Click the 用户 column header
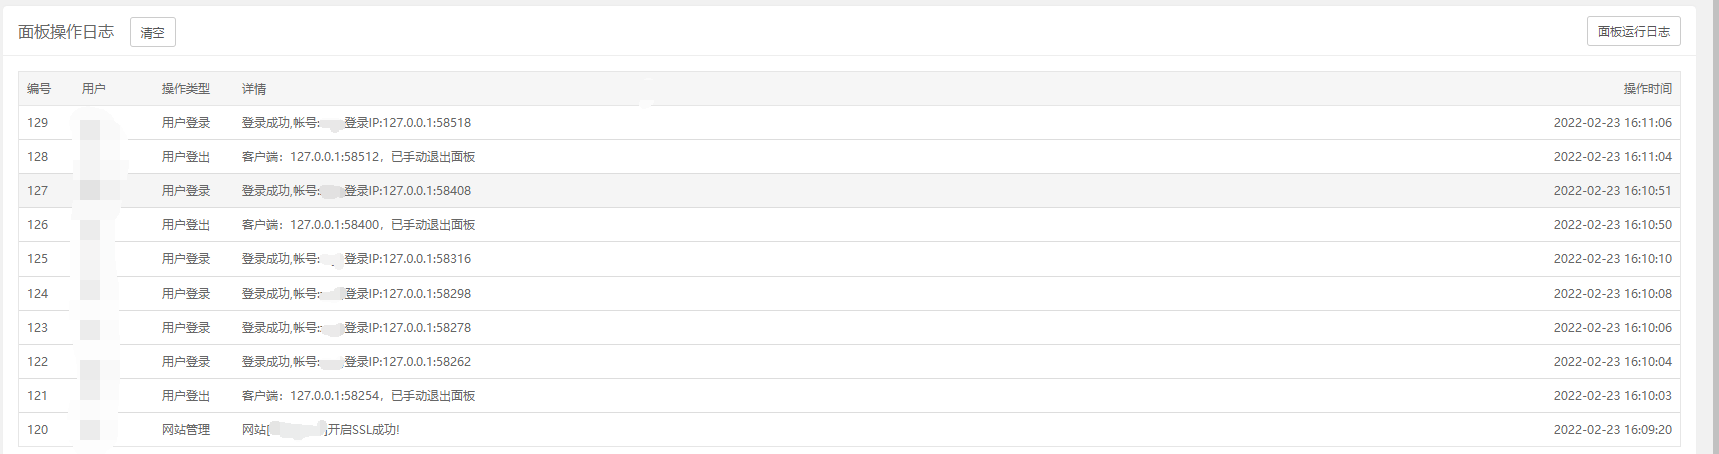Viewport: 1719px width, 454px height. pyautogui.click(x=94, y=88)
